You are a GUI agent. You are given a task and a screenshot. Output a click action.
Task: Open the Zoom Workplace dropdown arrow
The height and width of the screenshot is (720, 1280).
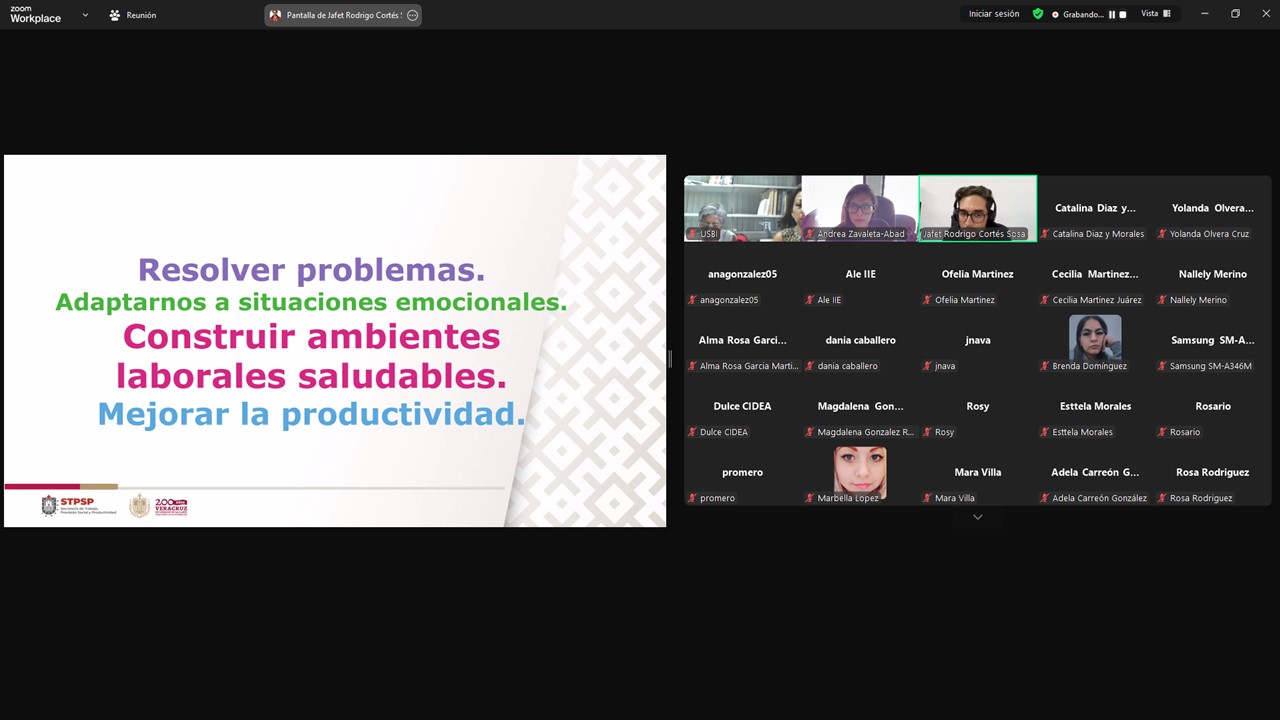coord(85,15)
